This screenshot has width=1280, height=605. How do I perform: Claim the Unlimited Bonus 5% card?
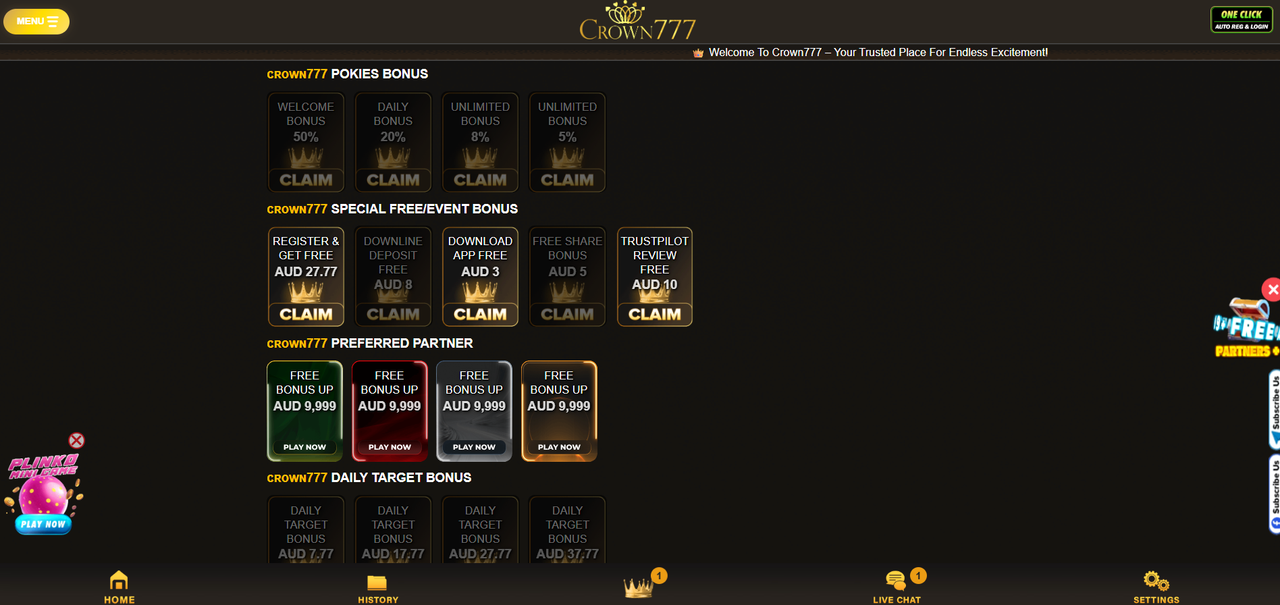[567, 142]
